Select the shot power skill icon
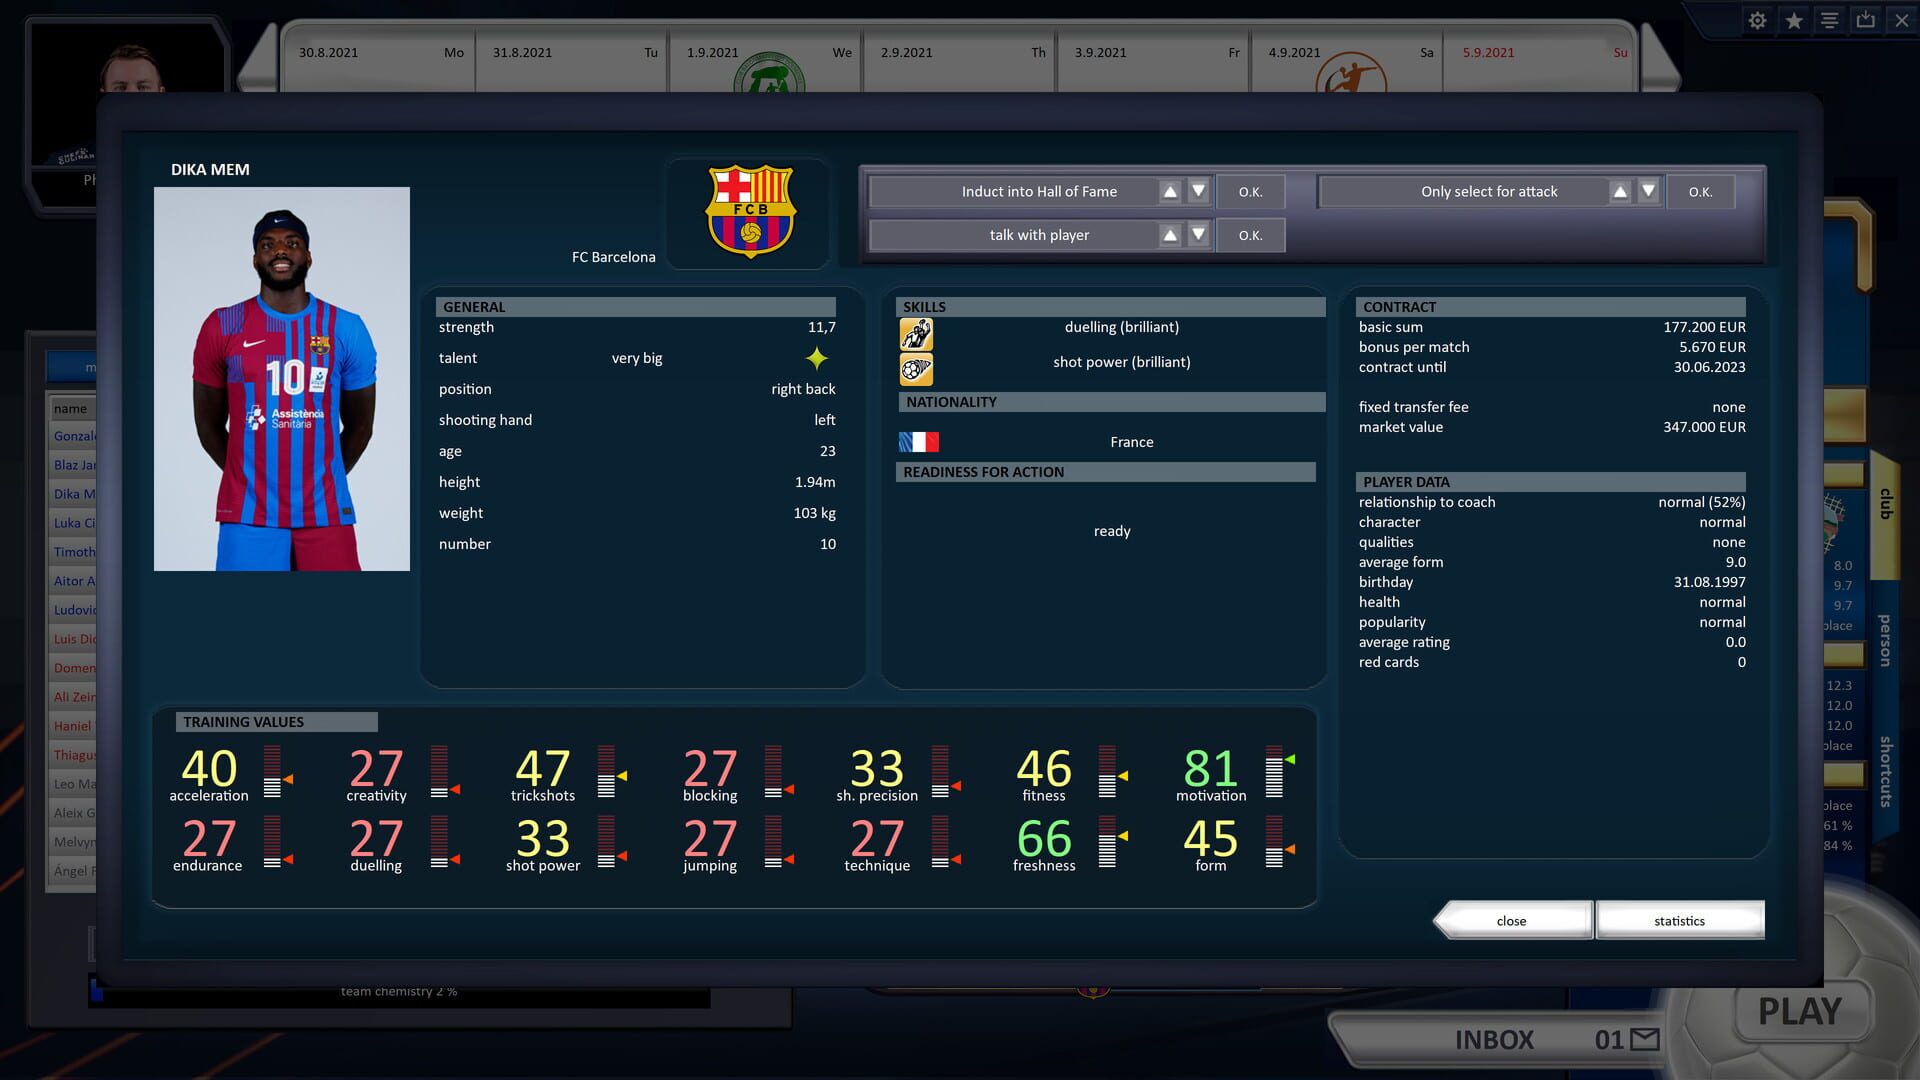1920x1080 pixels. pos(915,369)
